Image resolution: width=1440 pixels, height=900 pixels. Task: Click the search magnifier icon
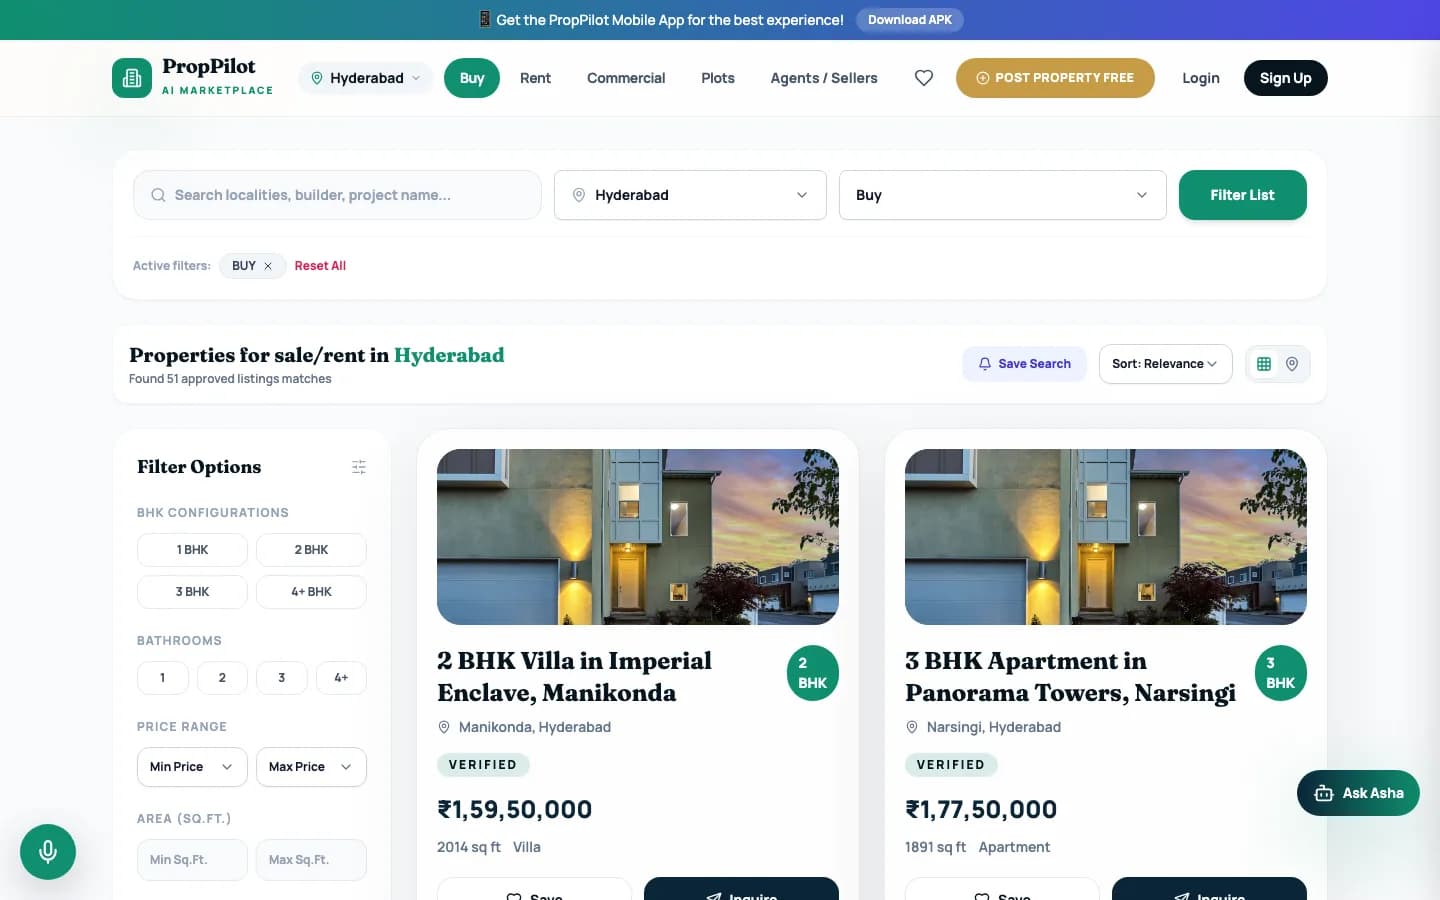(158, 195)
